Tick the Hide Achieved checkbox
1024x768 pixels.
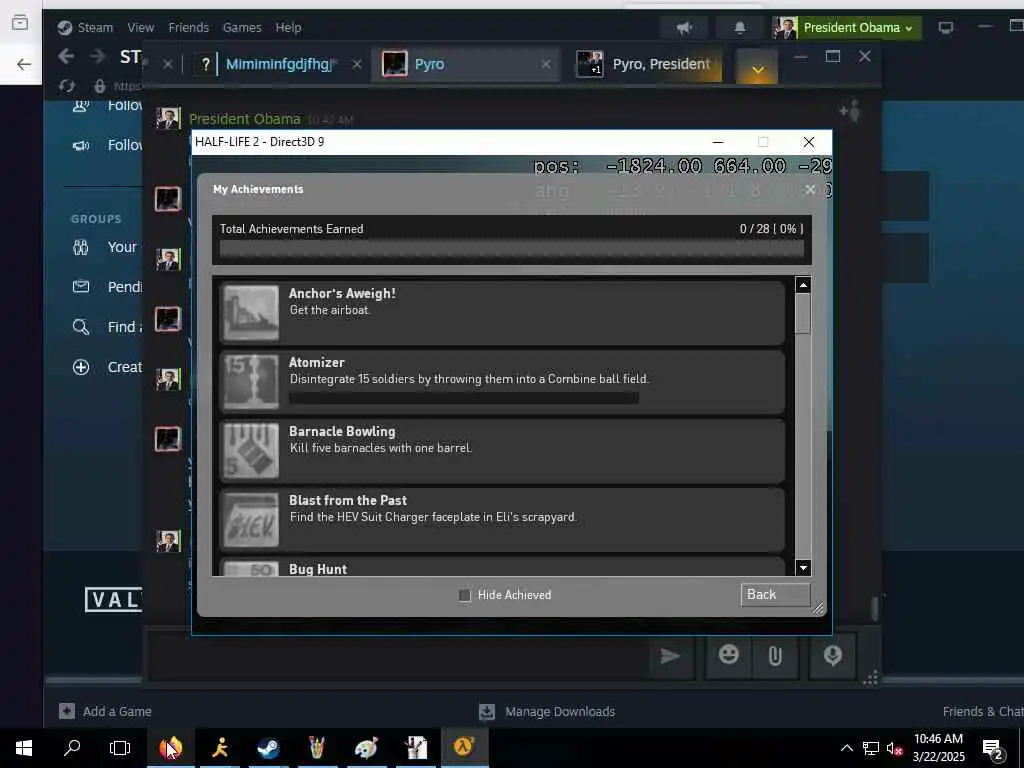tap(464, 595)
